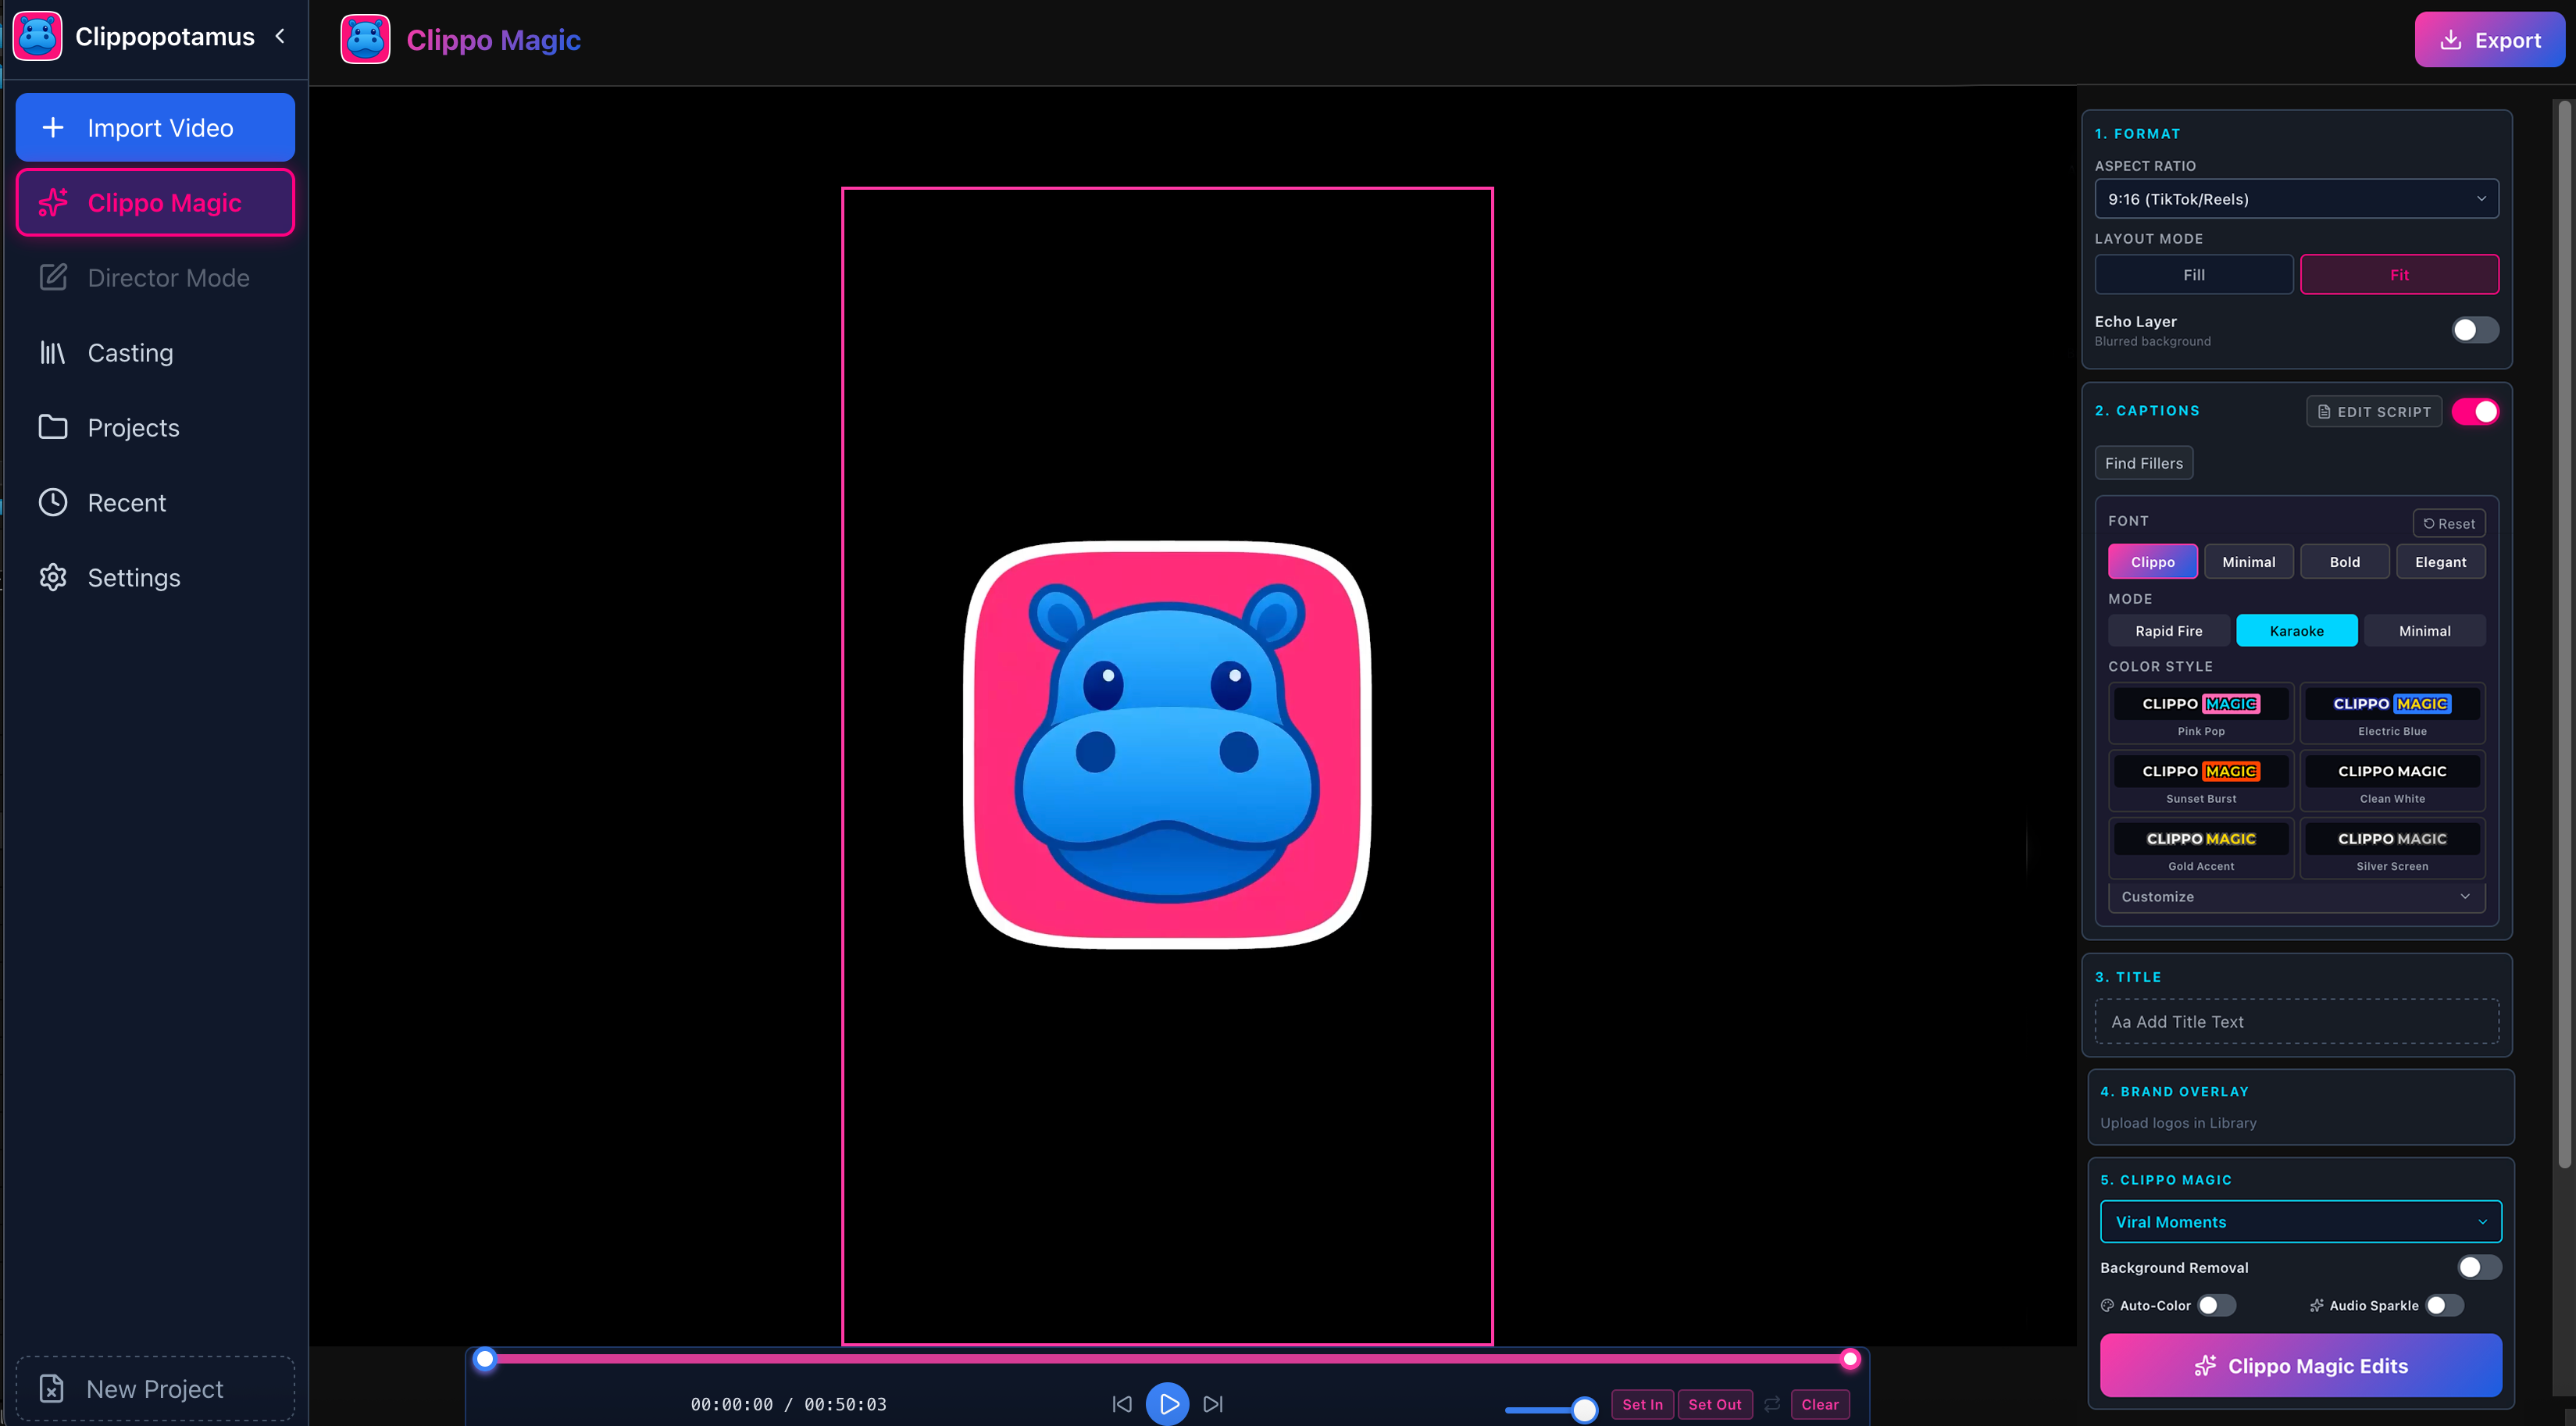Open the Recent page

click(155, 502)
